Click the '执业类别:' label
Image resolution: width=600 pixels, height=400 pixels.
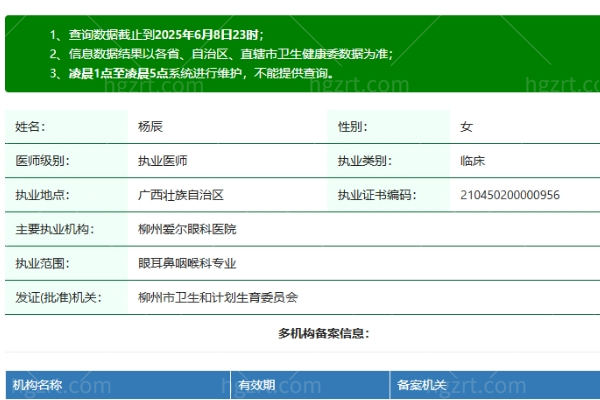tap(365, 161)
